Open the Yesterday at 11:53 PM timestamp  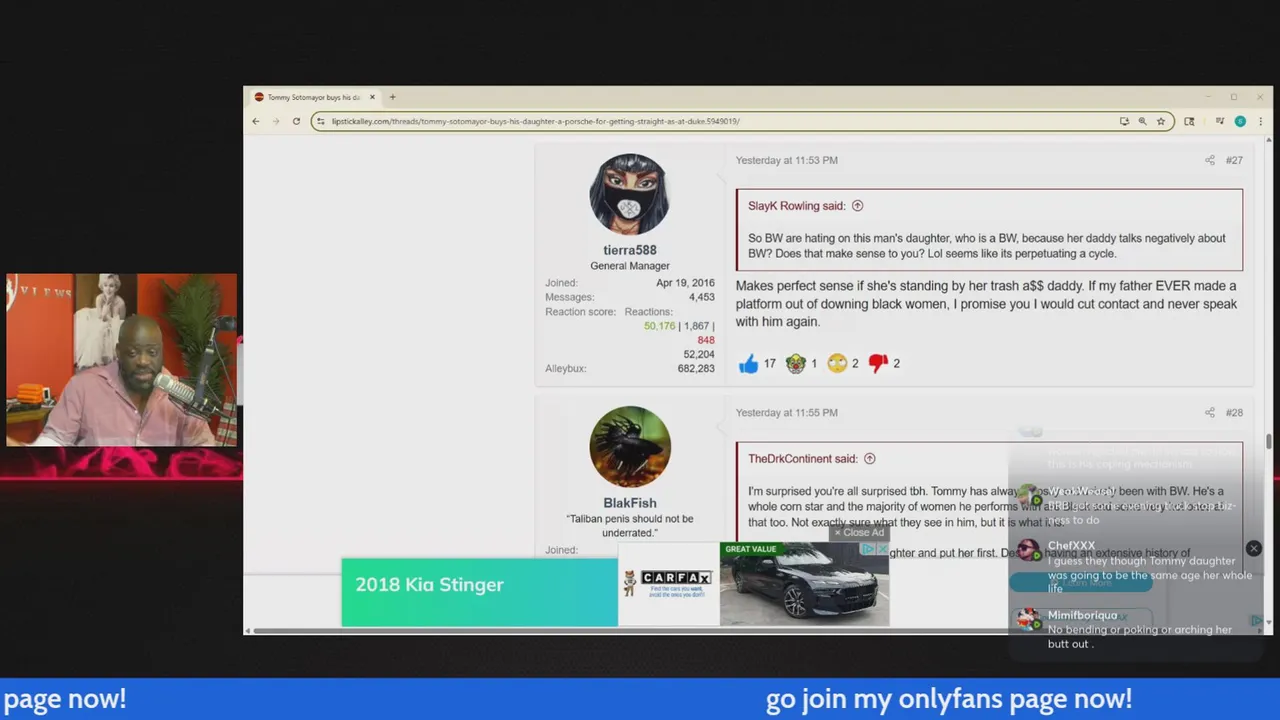[x=787, y=160]
